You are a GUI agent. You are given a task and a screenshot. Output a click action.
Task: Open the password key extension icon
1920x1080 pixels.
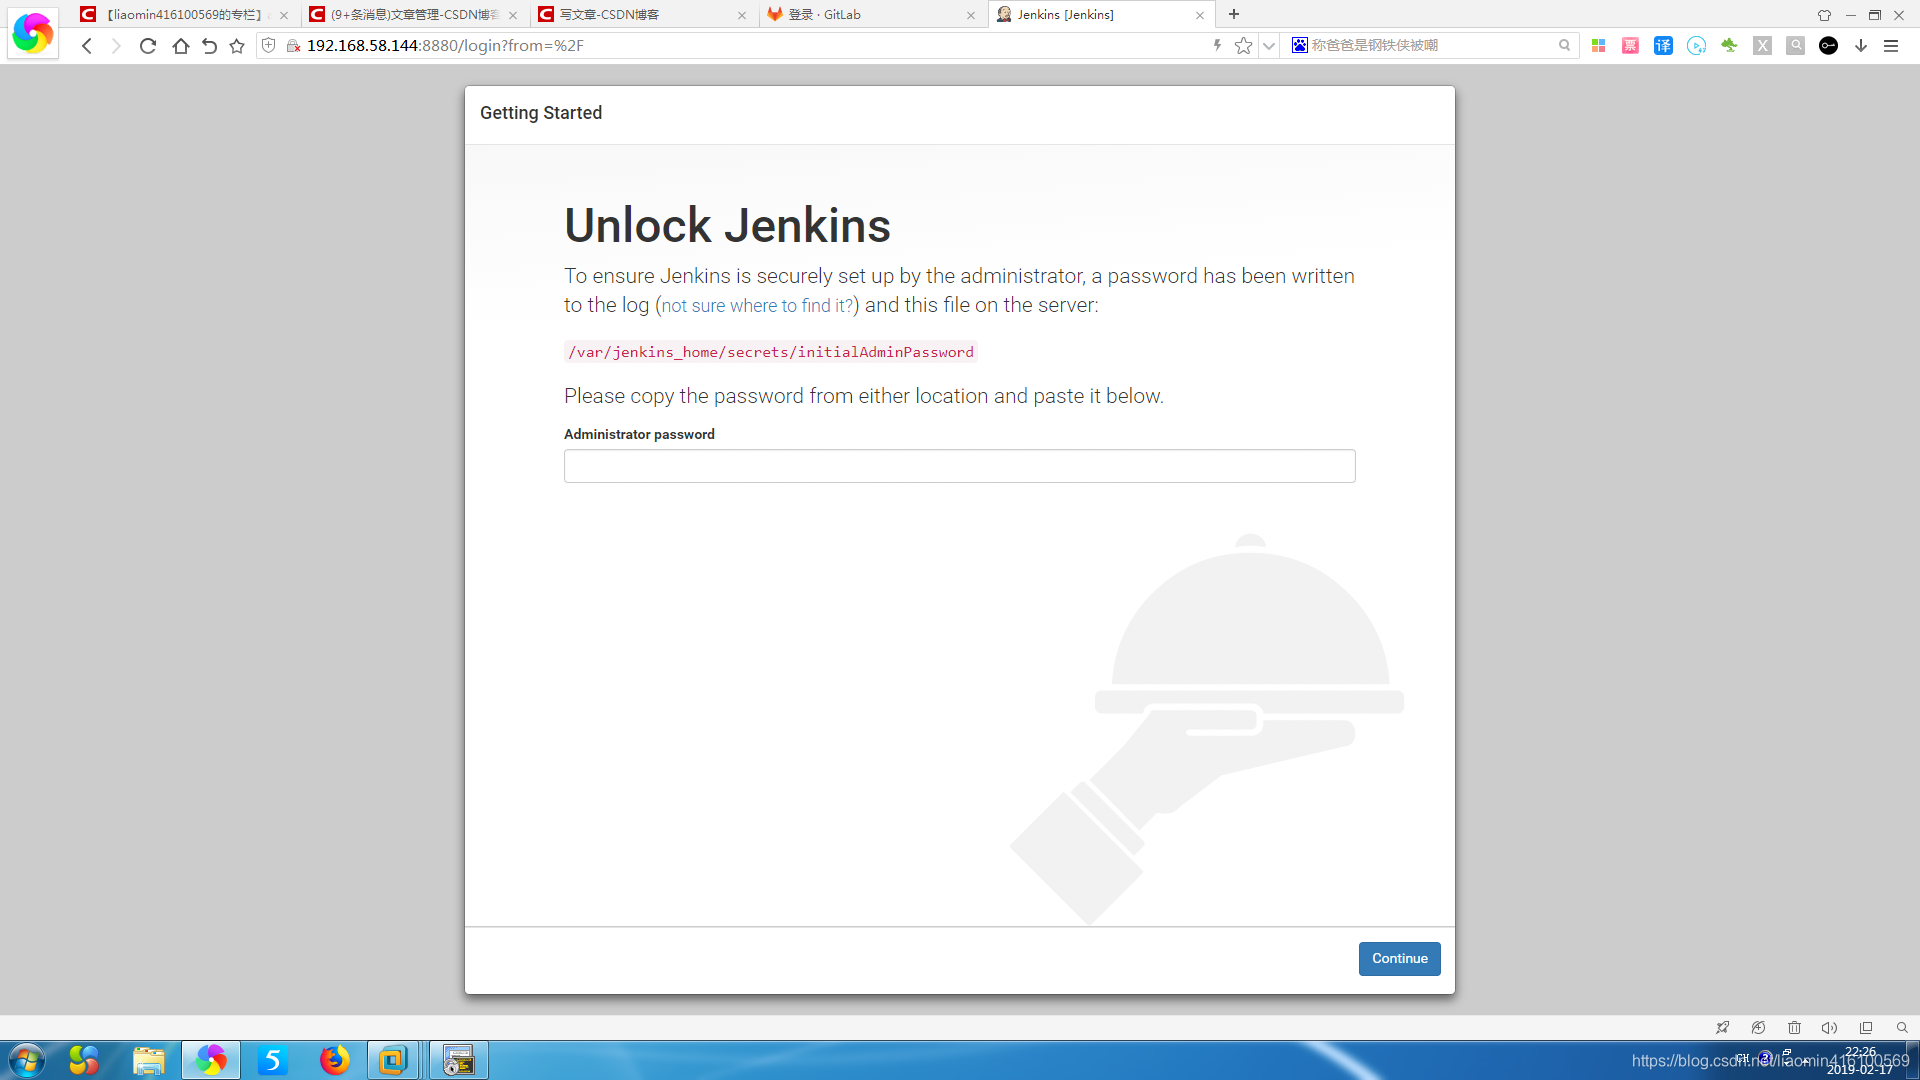point(1828,46)
